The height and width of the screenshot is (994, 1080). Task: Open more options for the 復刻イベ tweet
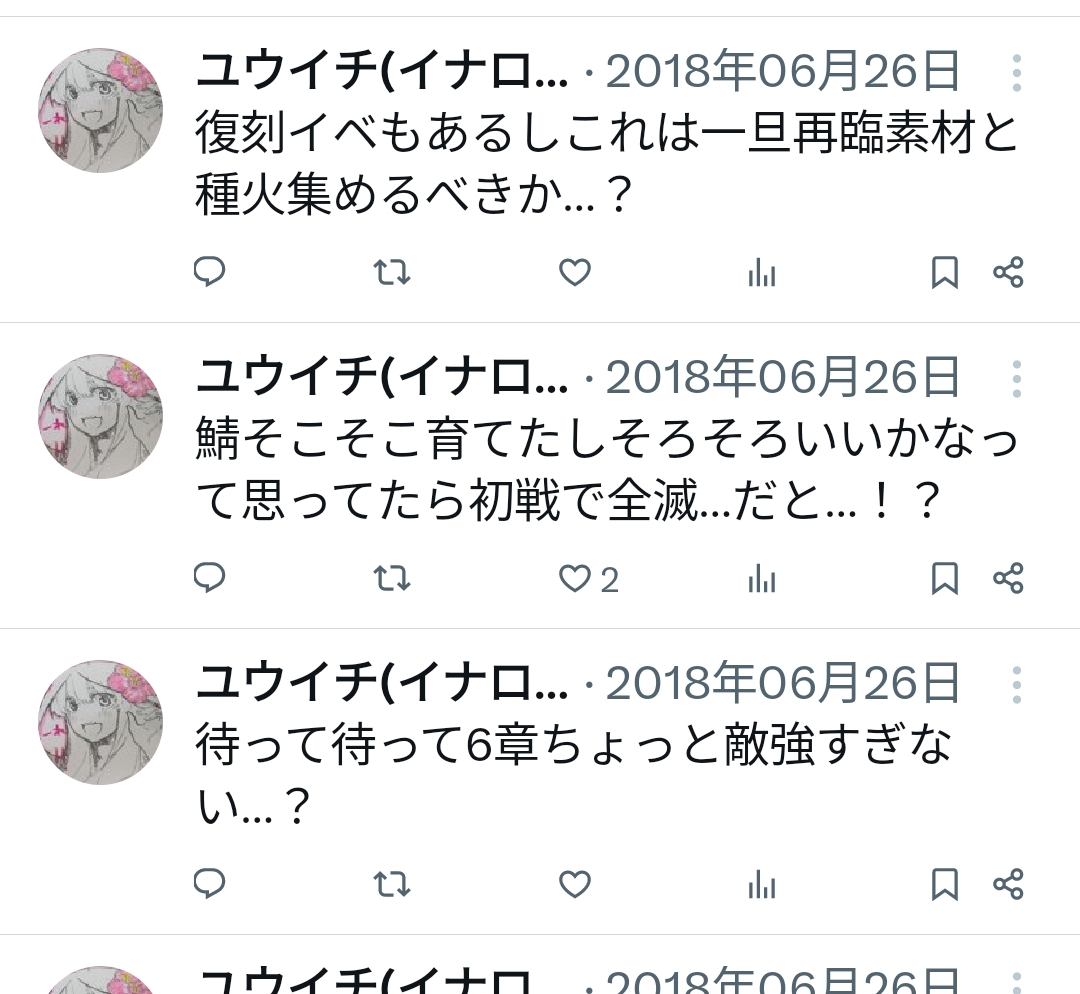[x=1017, y=72]
